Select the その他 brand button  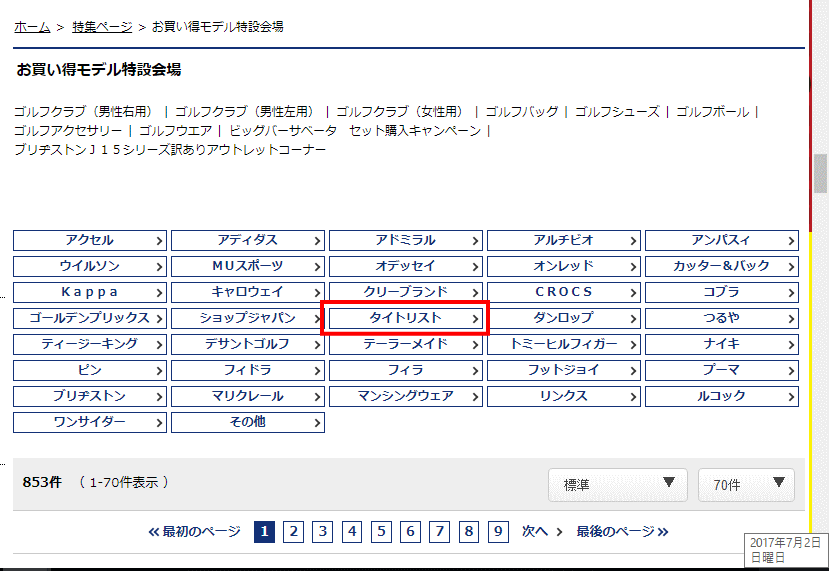coord(248,422)
